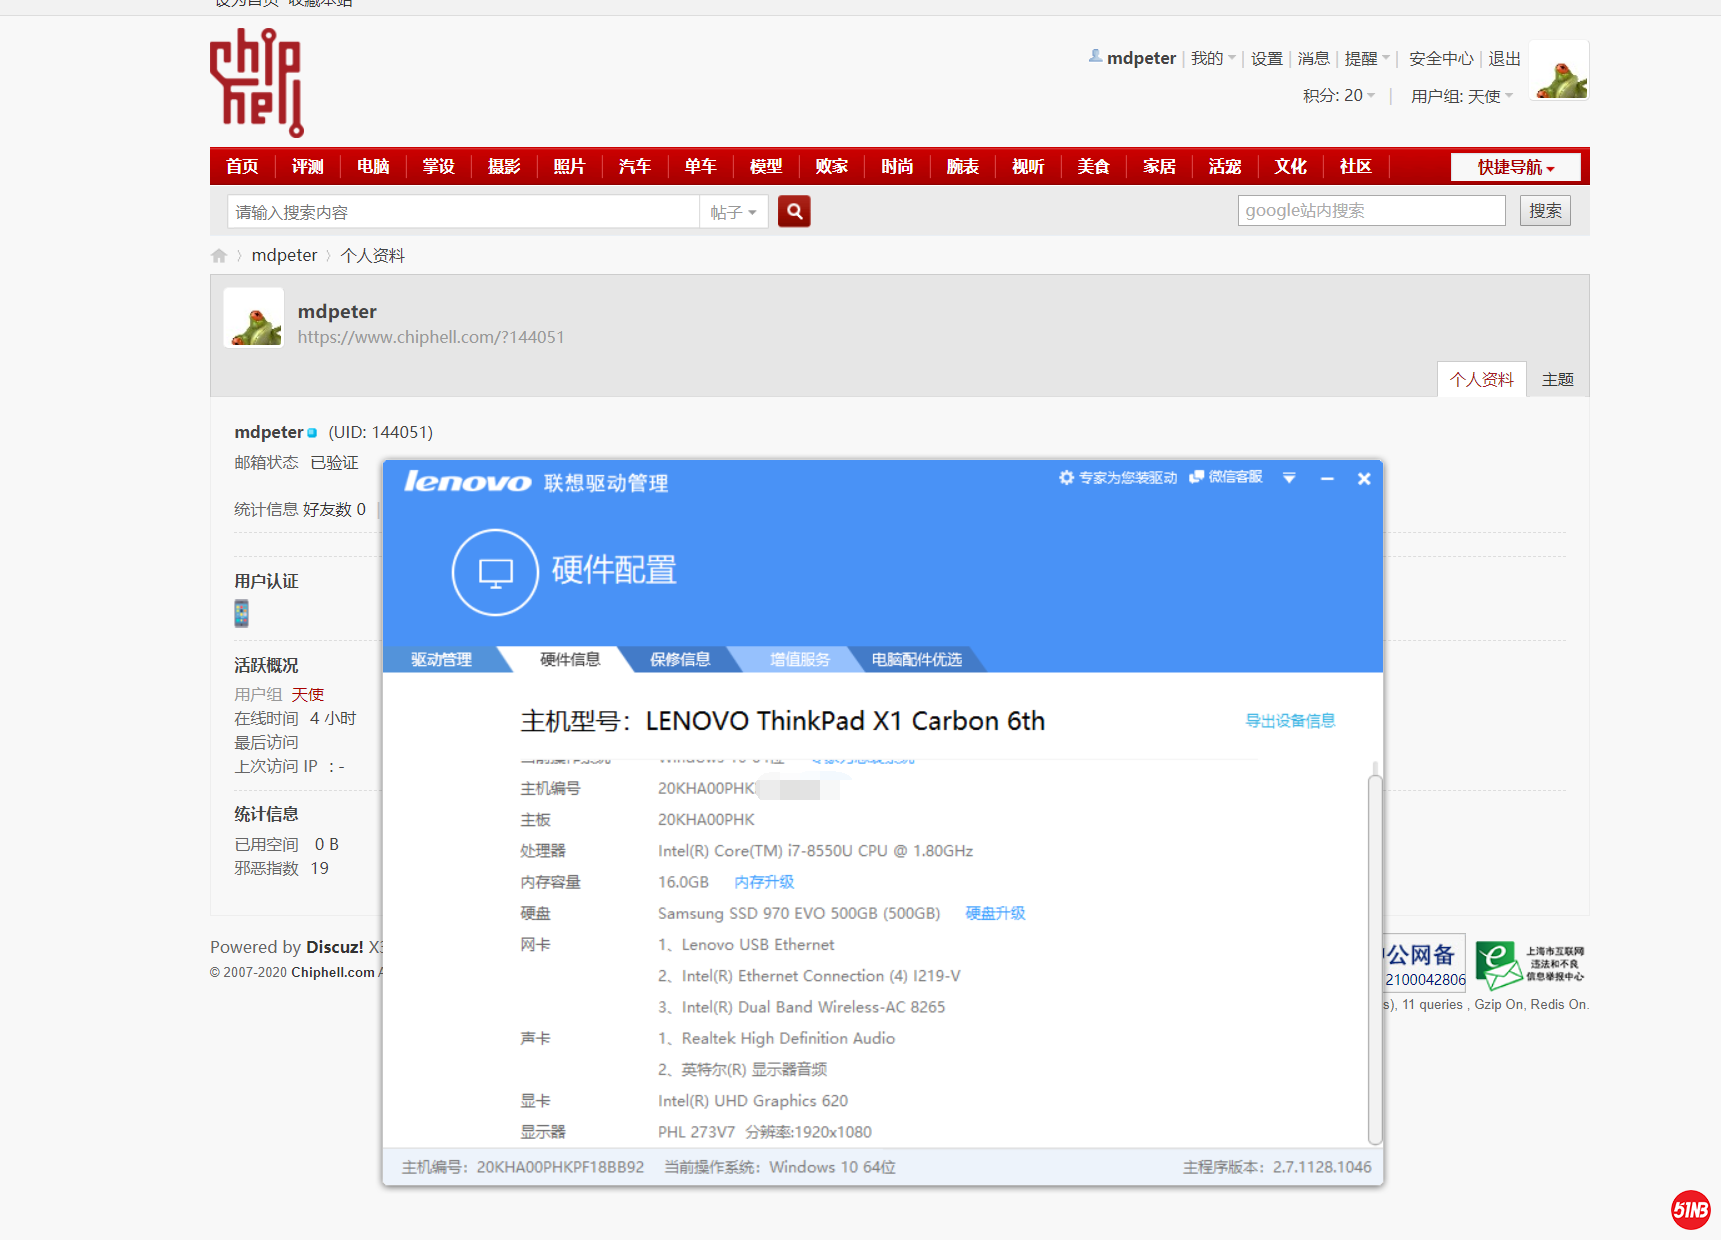Click the 搜索 button for site search
Image resolution: width=1721 pixels, height=1240 pixels.
(1545, 211)
